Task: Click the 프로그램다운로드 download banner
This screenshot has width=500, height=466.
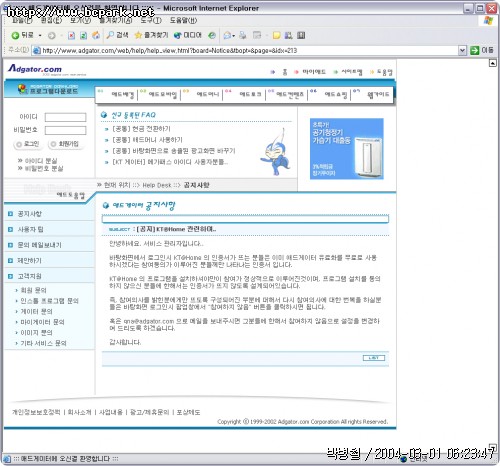Action: pyautogui.click(x=49, y=89)
